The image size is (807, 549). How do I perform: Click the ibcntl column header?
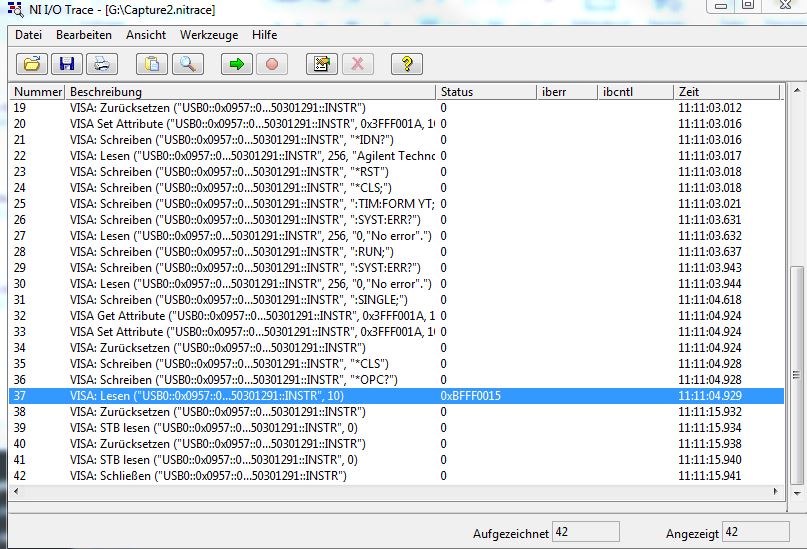click(636, 92)
